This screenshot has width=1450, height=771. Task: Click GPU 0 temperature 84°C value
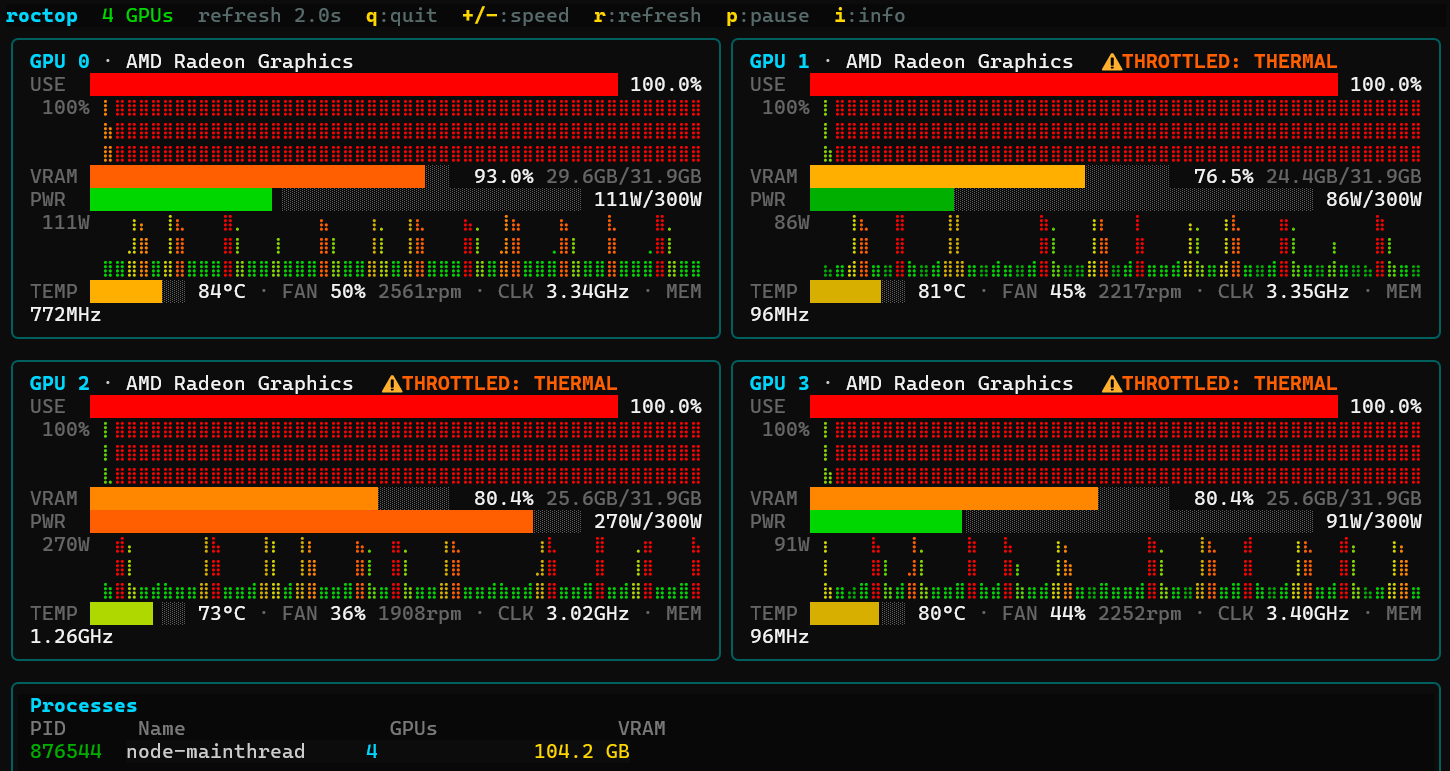[221, 291]
